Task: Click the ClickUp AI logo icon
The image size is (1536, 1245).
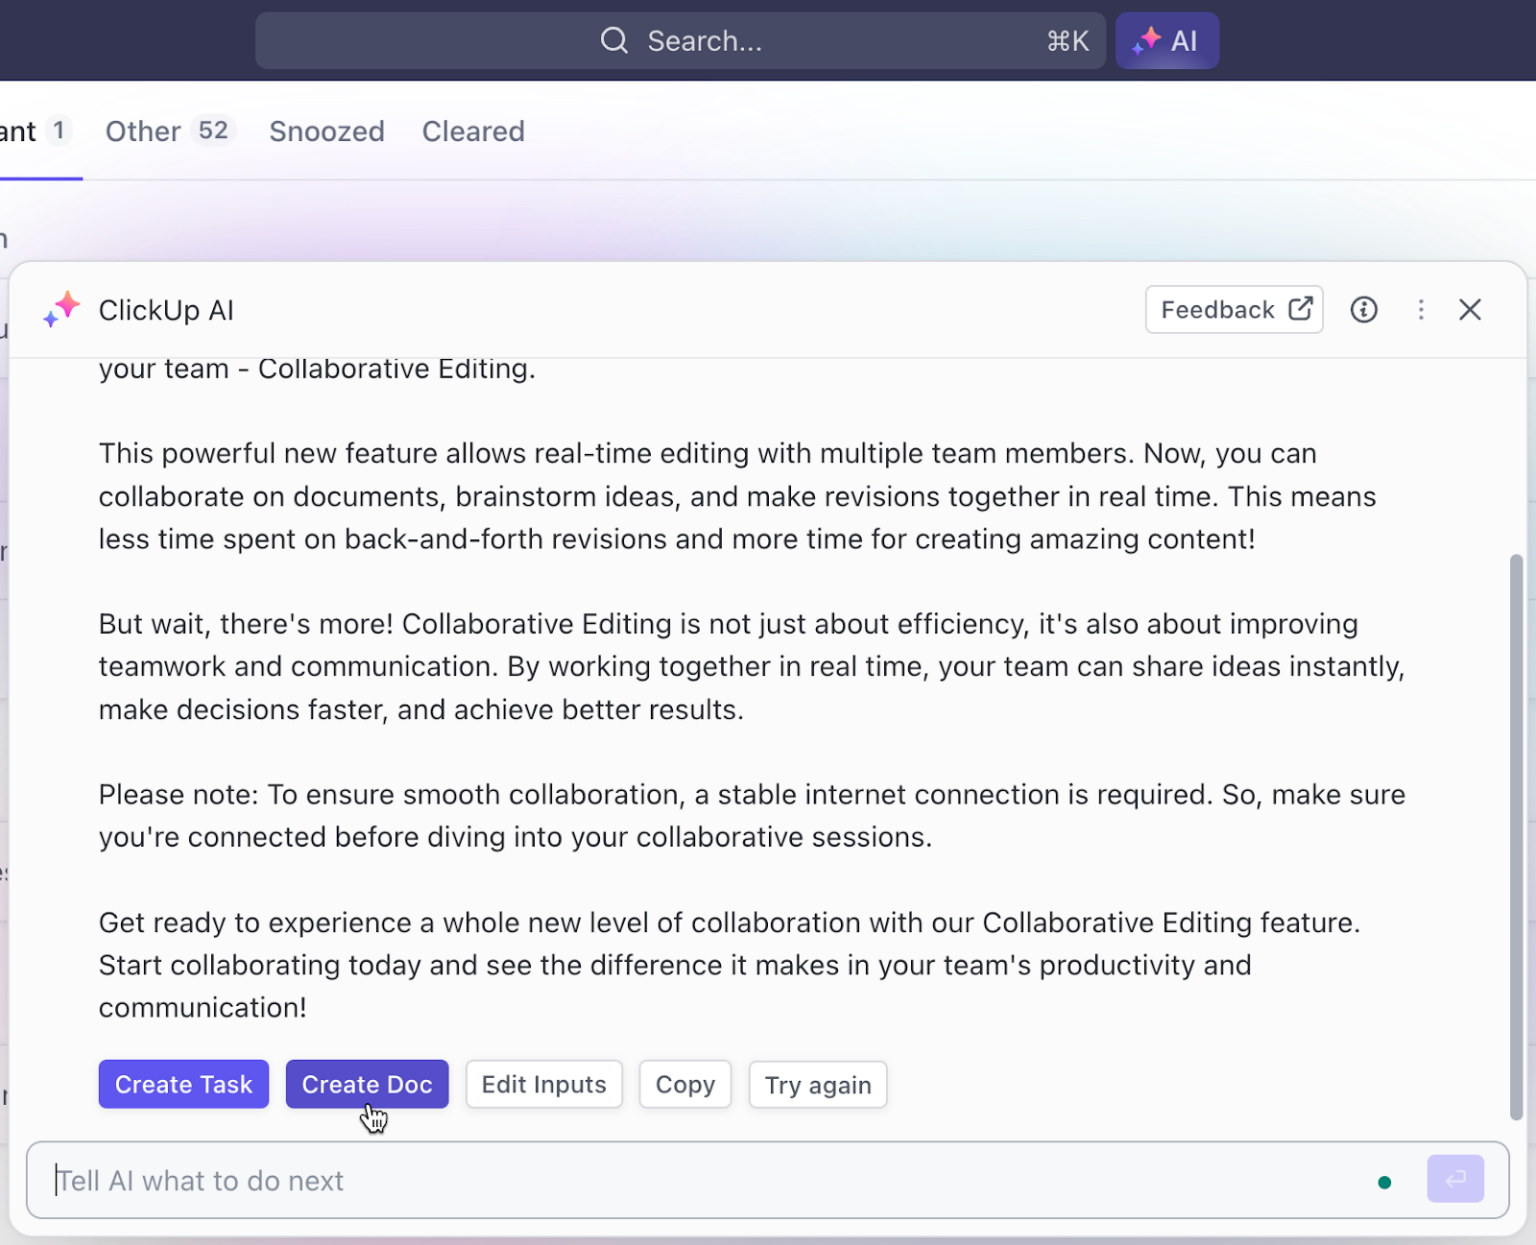Action: point(60,310)
